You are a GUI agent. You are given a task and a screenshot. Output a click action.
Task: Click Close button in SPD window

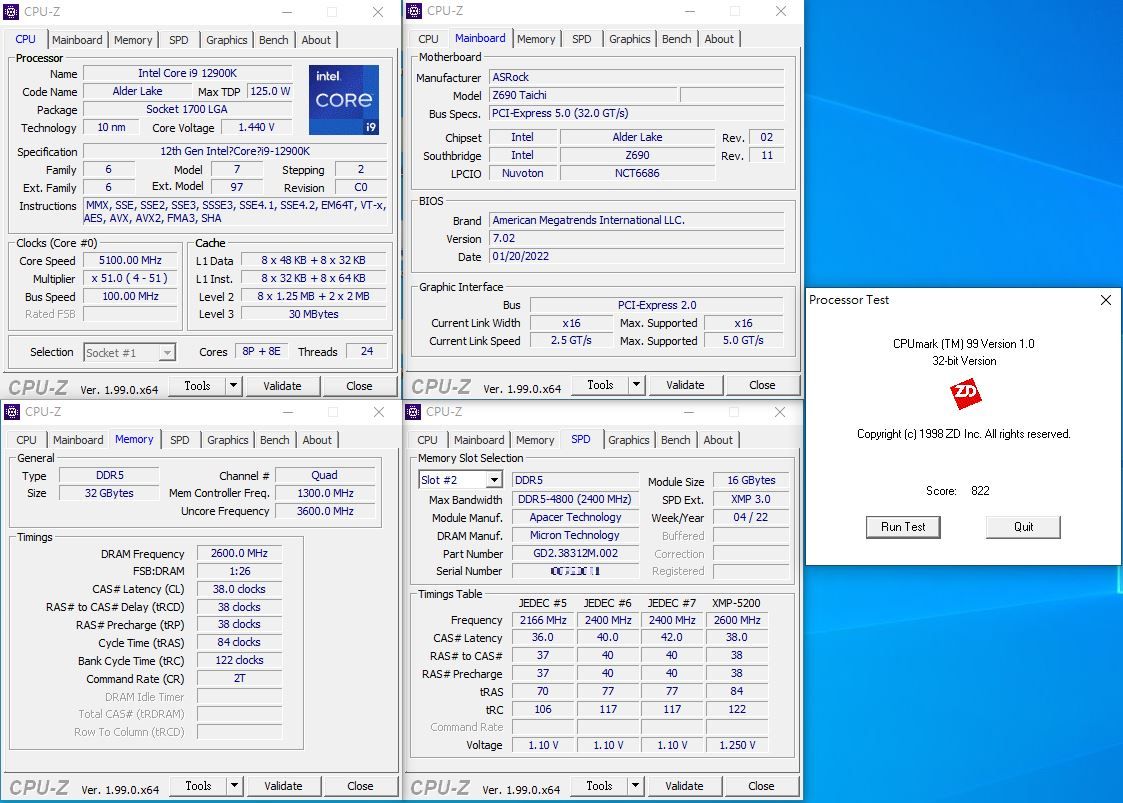(761, 786)
